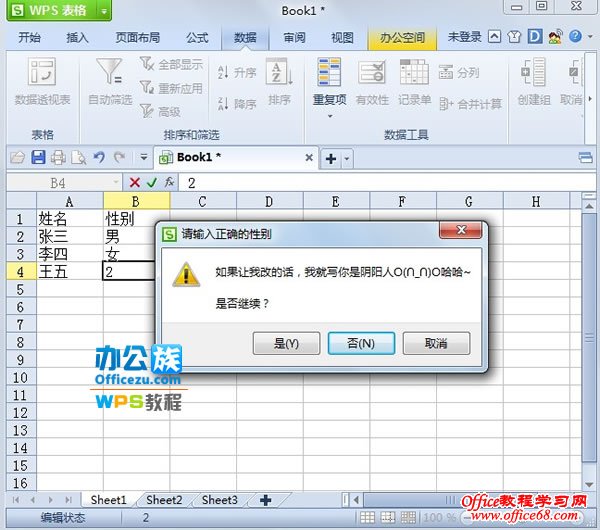Expand the WPS 表格 application menu arrow
Viewport: 600px width, 530px height.
[104, 11]
